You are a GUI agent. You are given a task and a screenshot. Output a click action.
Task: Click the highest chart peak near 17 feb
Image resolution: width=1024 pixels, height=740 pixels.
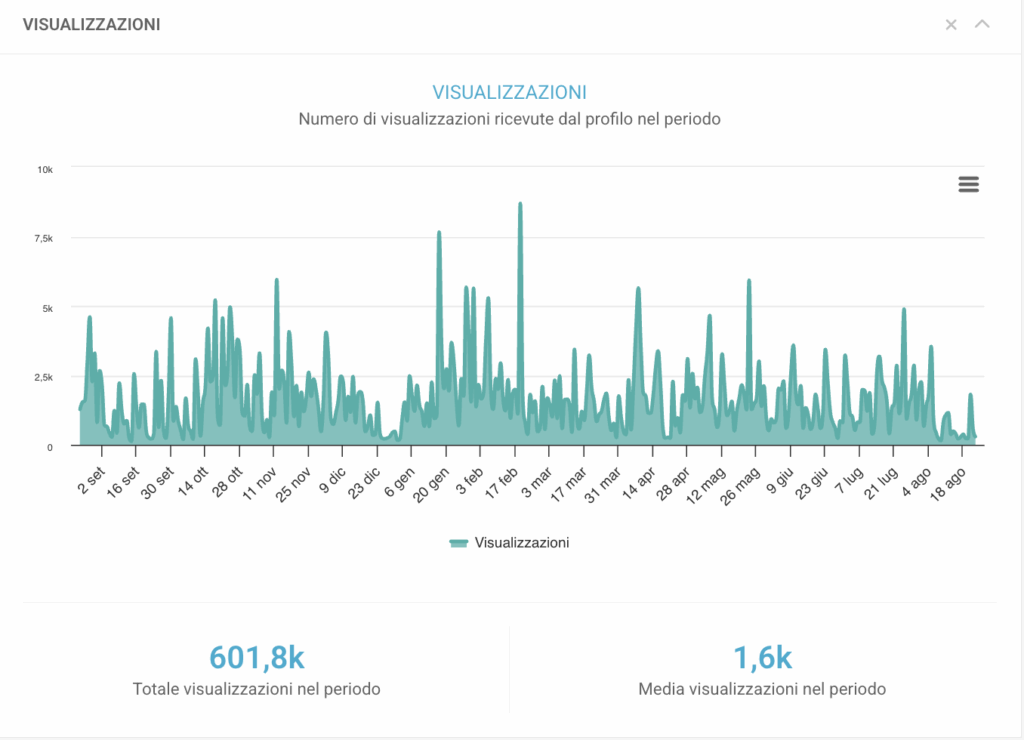520,204
